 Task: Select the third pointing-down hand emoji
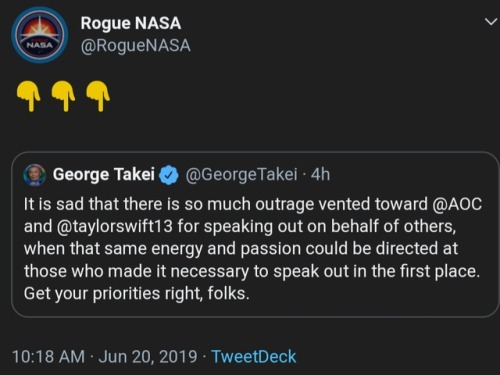tap(98, 96)
